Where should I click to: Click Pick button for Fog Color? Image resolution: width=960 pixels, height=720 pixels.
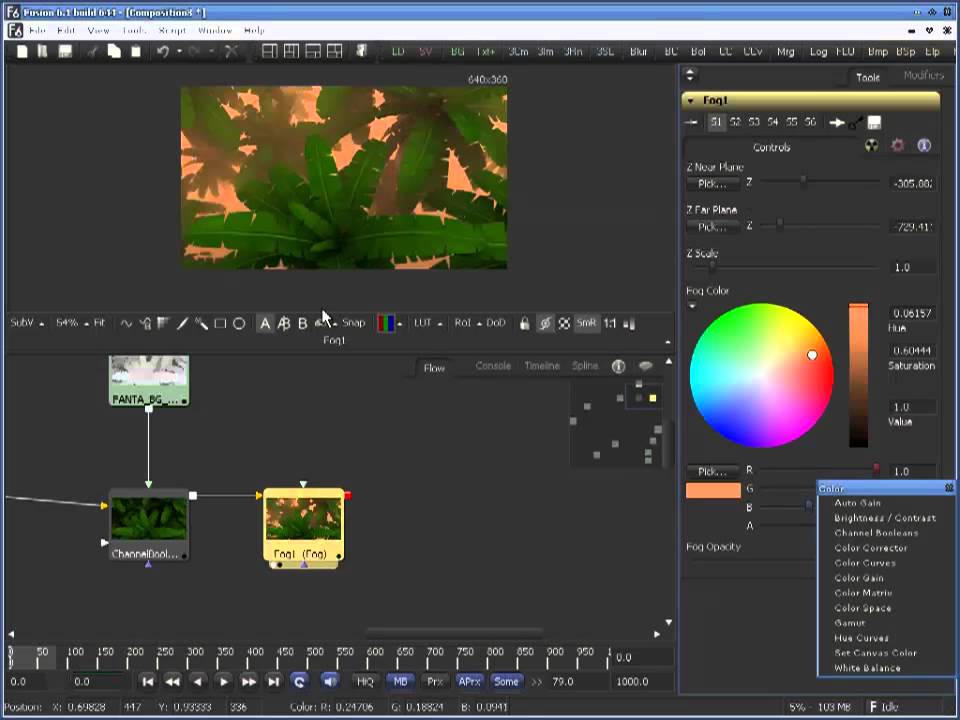712,471
